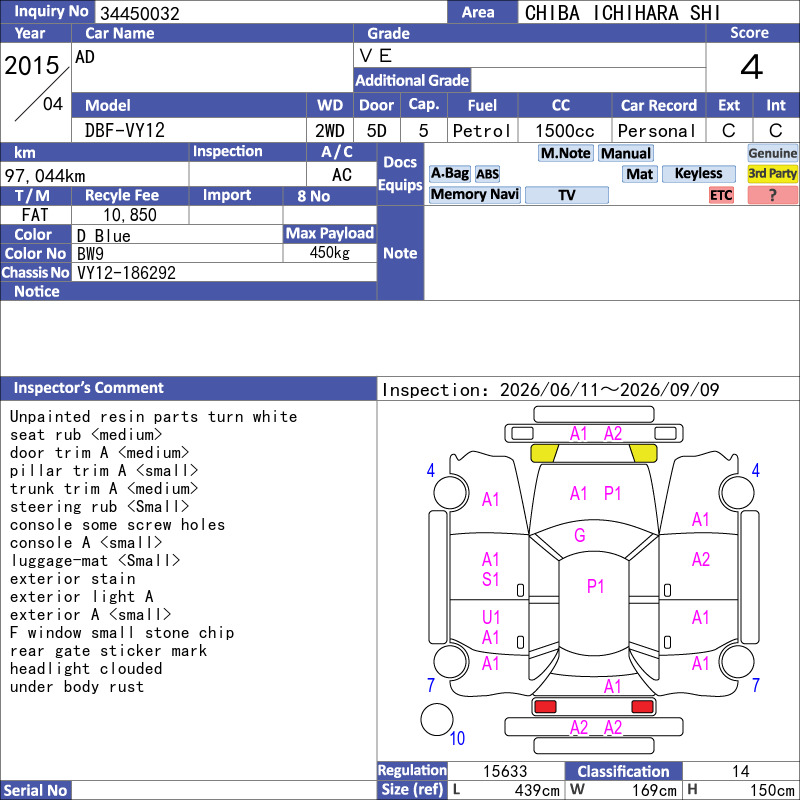The height and width of the screenshot is (800, 800).
Task: Select the yellow 3rd Party badge
Action: 772,173
